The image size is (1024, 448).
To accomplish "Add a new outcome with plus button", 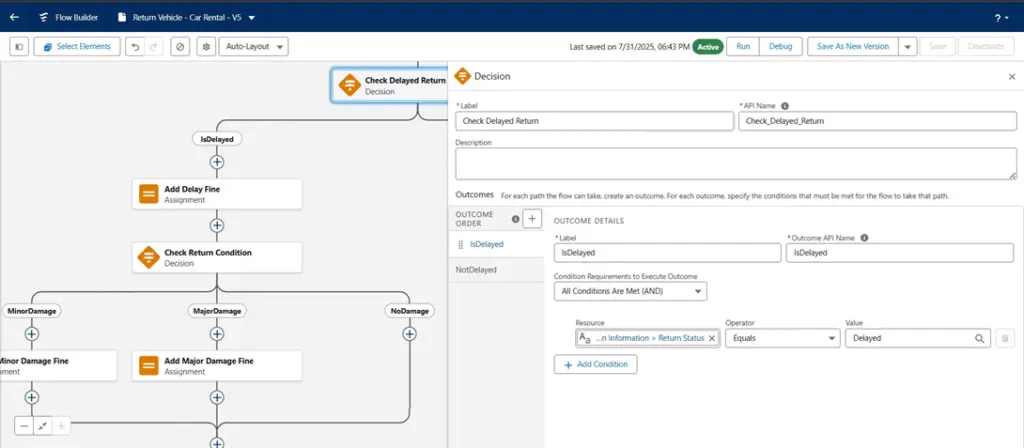I will point(532,219).
